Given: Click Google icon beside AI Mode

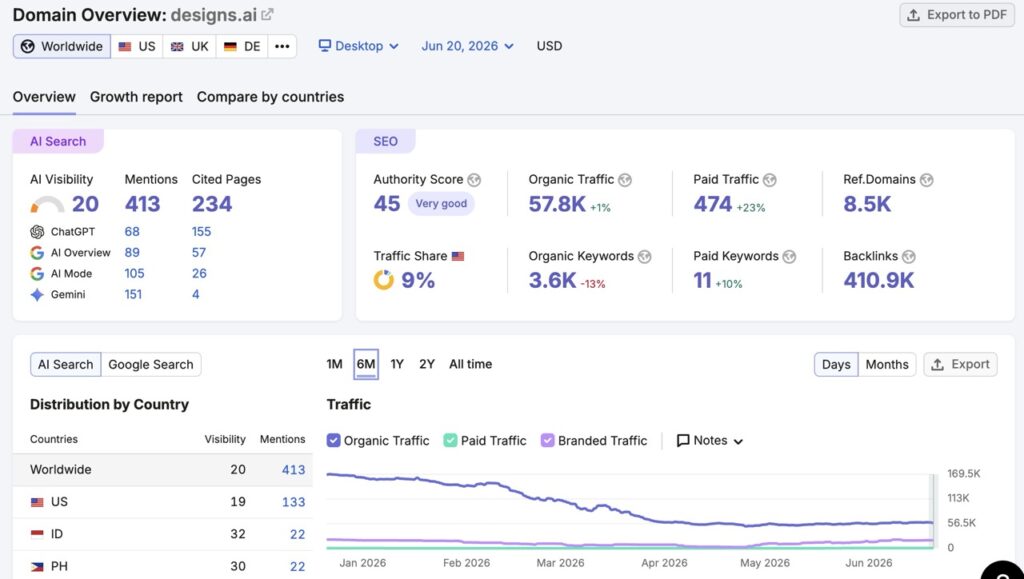Looking at the screenshot, I should [x=37, y=274].
